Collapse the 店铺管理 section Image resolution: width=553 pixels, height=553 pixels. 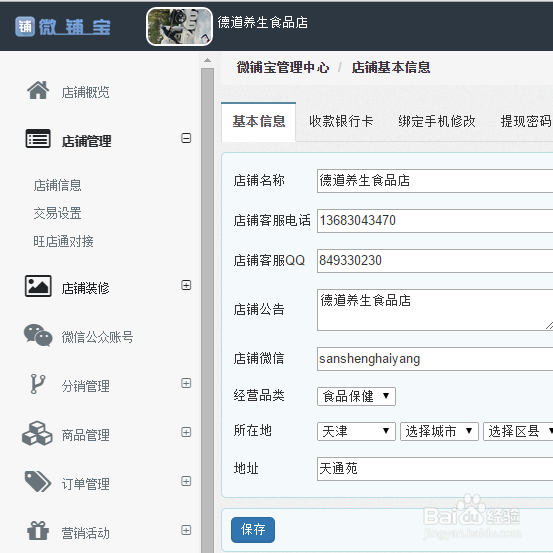(x=186, y=138)
